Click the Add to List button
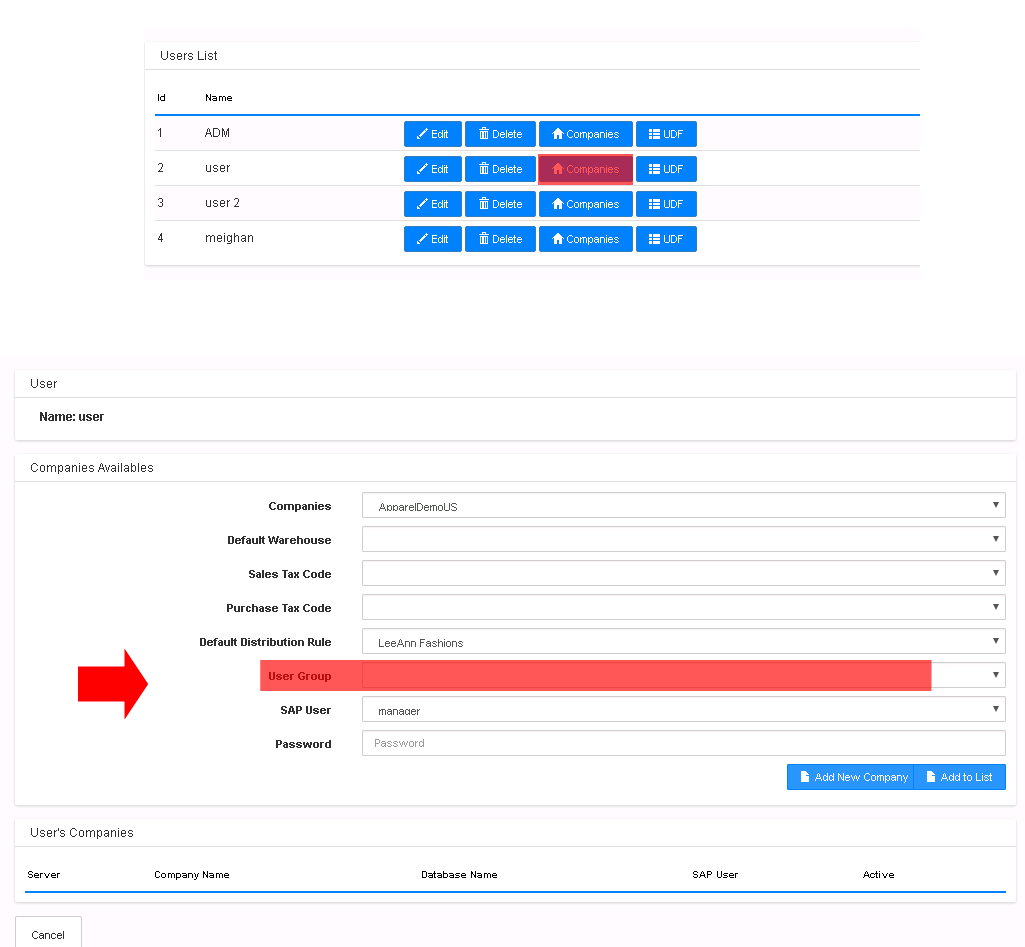The width and height of the screenshot is (1025, 947). click(959, 777)
